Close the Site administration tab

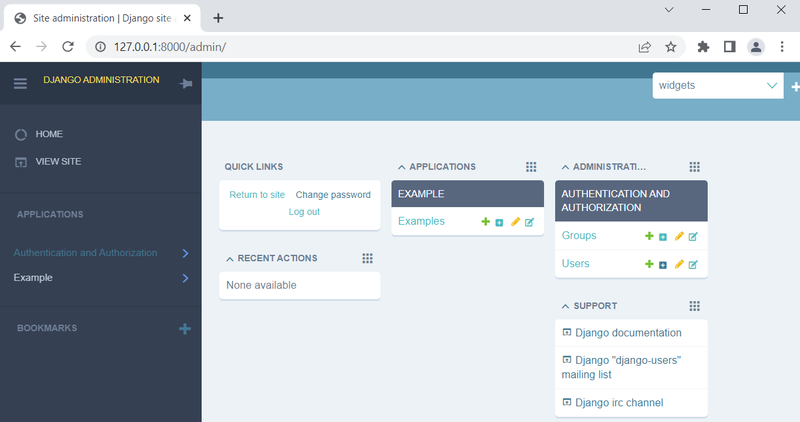pyautogui.click(x=187, y=18)
